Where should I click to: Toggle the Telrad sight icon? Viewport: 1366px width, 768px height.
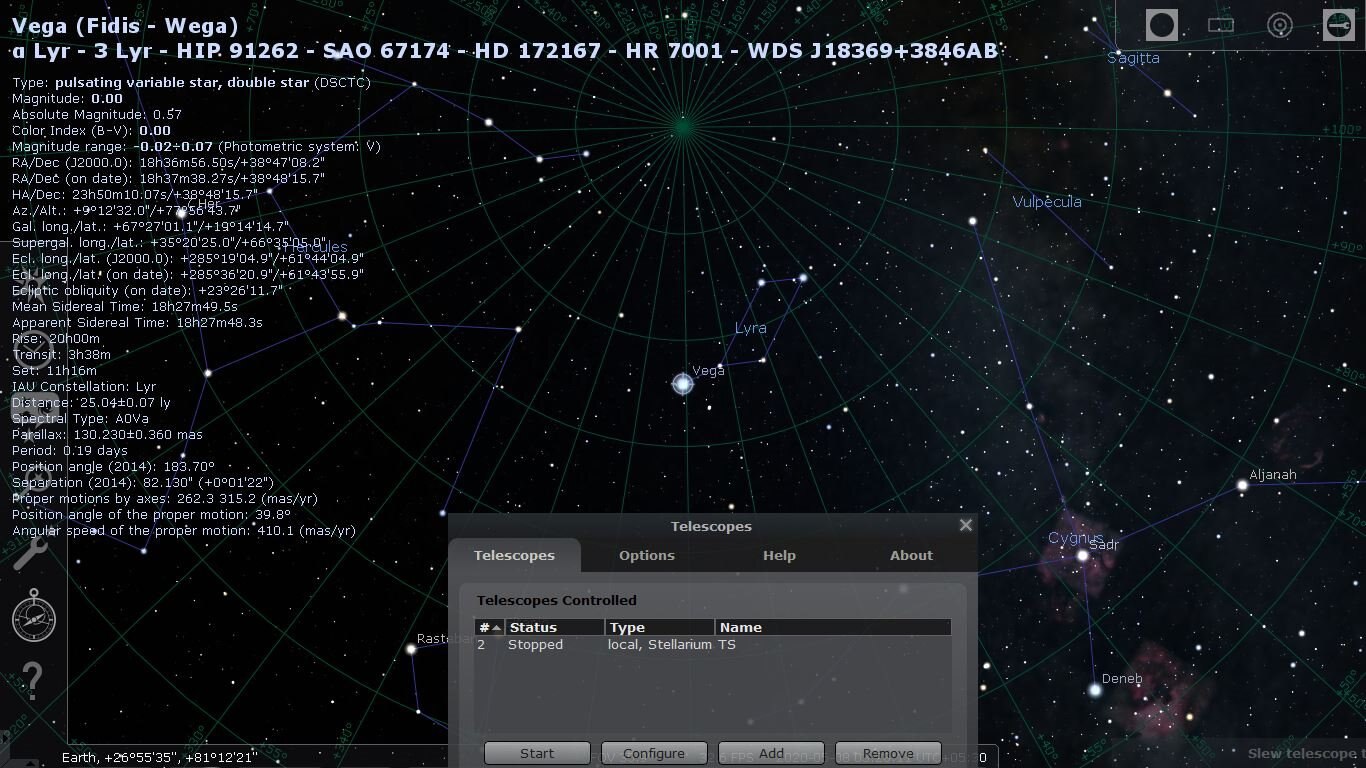(x=1280, y=25)
